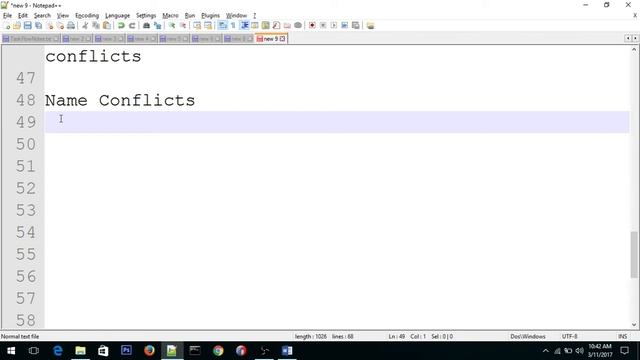The width and height of the screenshot is (640, 360).
Task: Open the View menu
Action: tap(62, 16)
